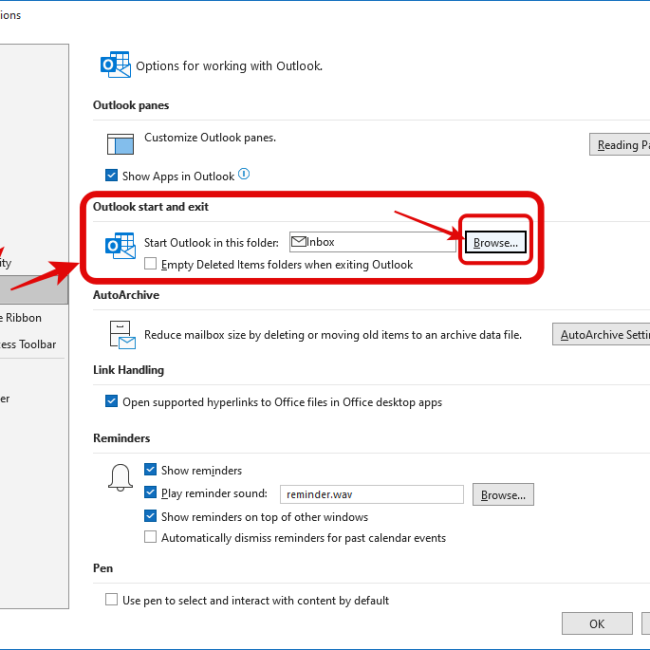Uncheck the Show reminders checkbox
The width and height of the screenshot is (650, 650).
point(150,469)
